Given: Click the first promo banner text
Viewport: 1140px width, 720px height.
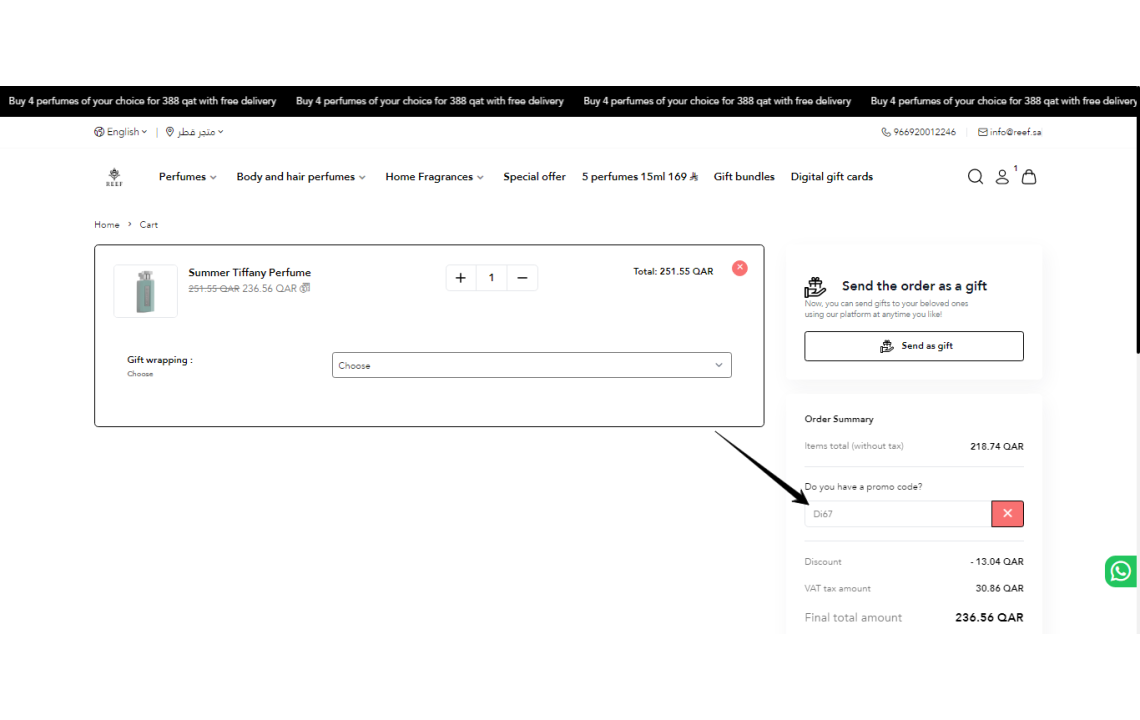Looking at the screenshot, I should tap(142, 101).
